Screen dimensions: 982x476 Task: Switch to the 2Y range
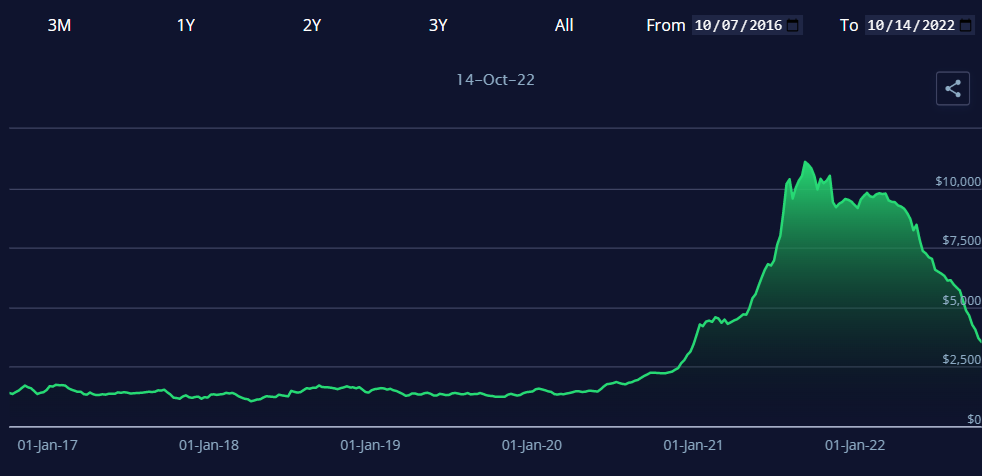point(312,26)
